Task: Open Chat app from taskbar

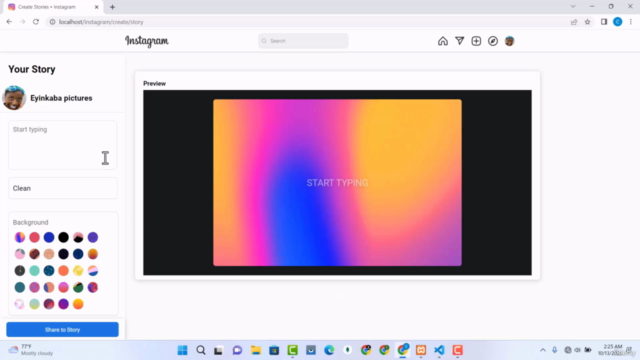Action: (237, 350)
